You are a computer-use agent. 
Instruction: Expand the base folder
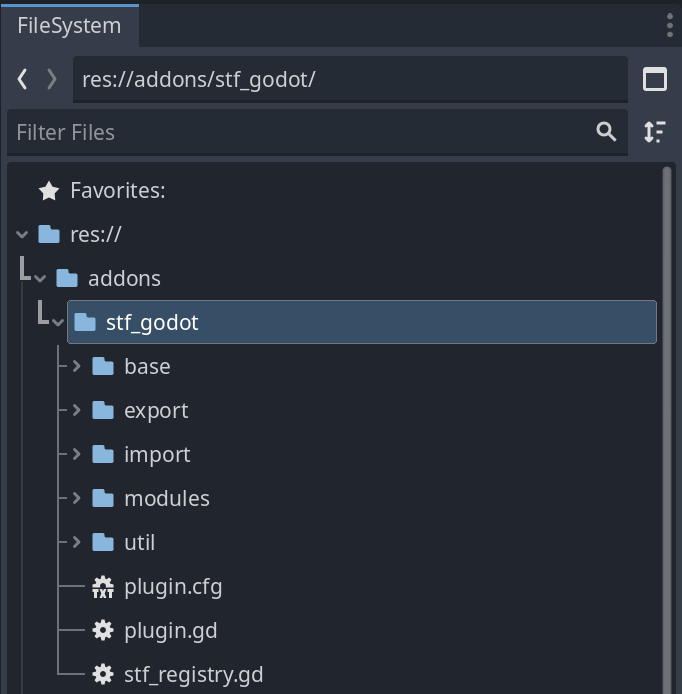pos(76,367)
